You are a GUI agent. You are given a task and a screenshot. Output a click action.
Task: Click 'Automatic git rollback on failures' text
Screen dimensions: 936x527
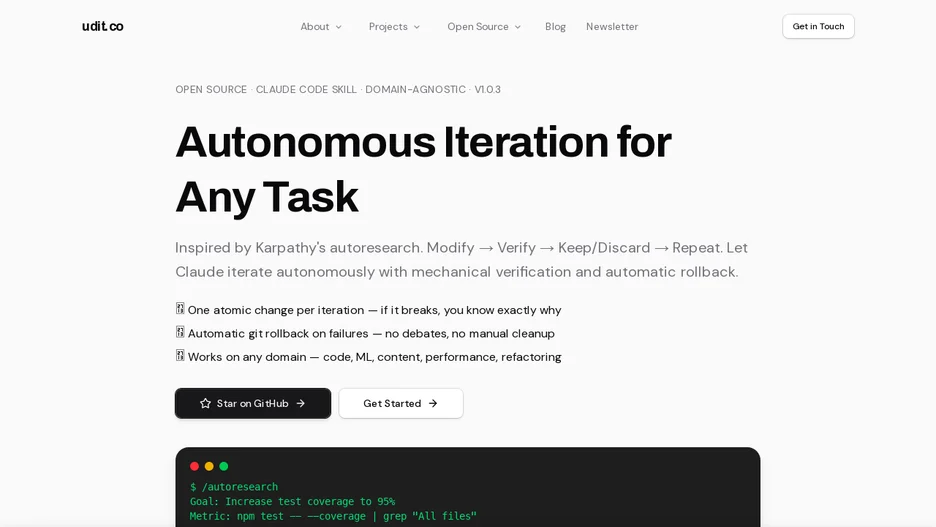coord(371,334)
